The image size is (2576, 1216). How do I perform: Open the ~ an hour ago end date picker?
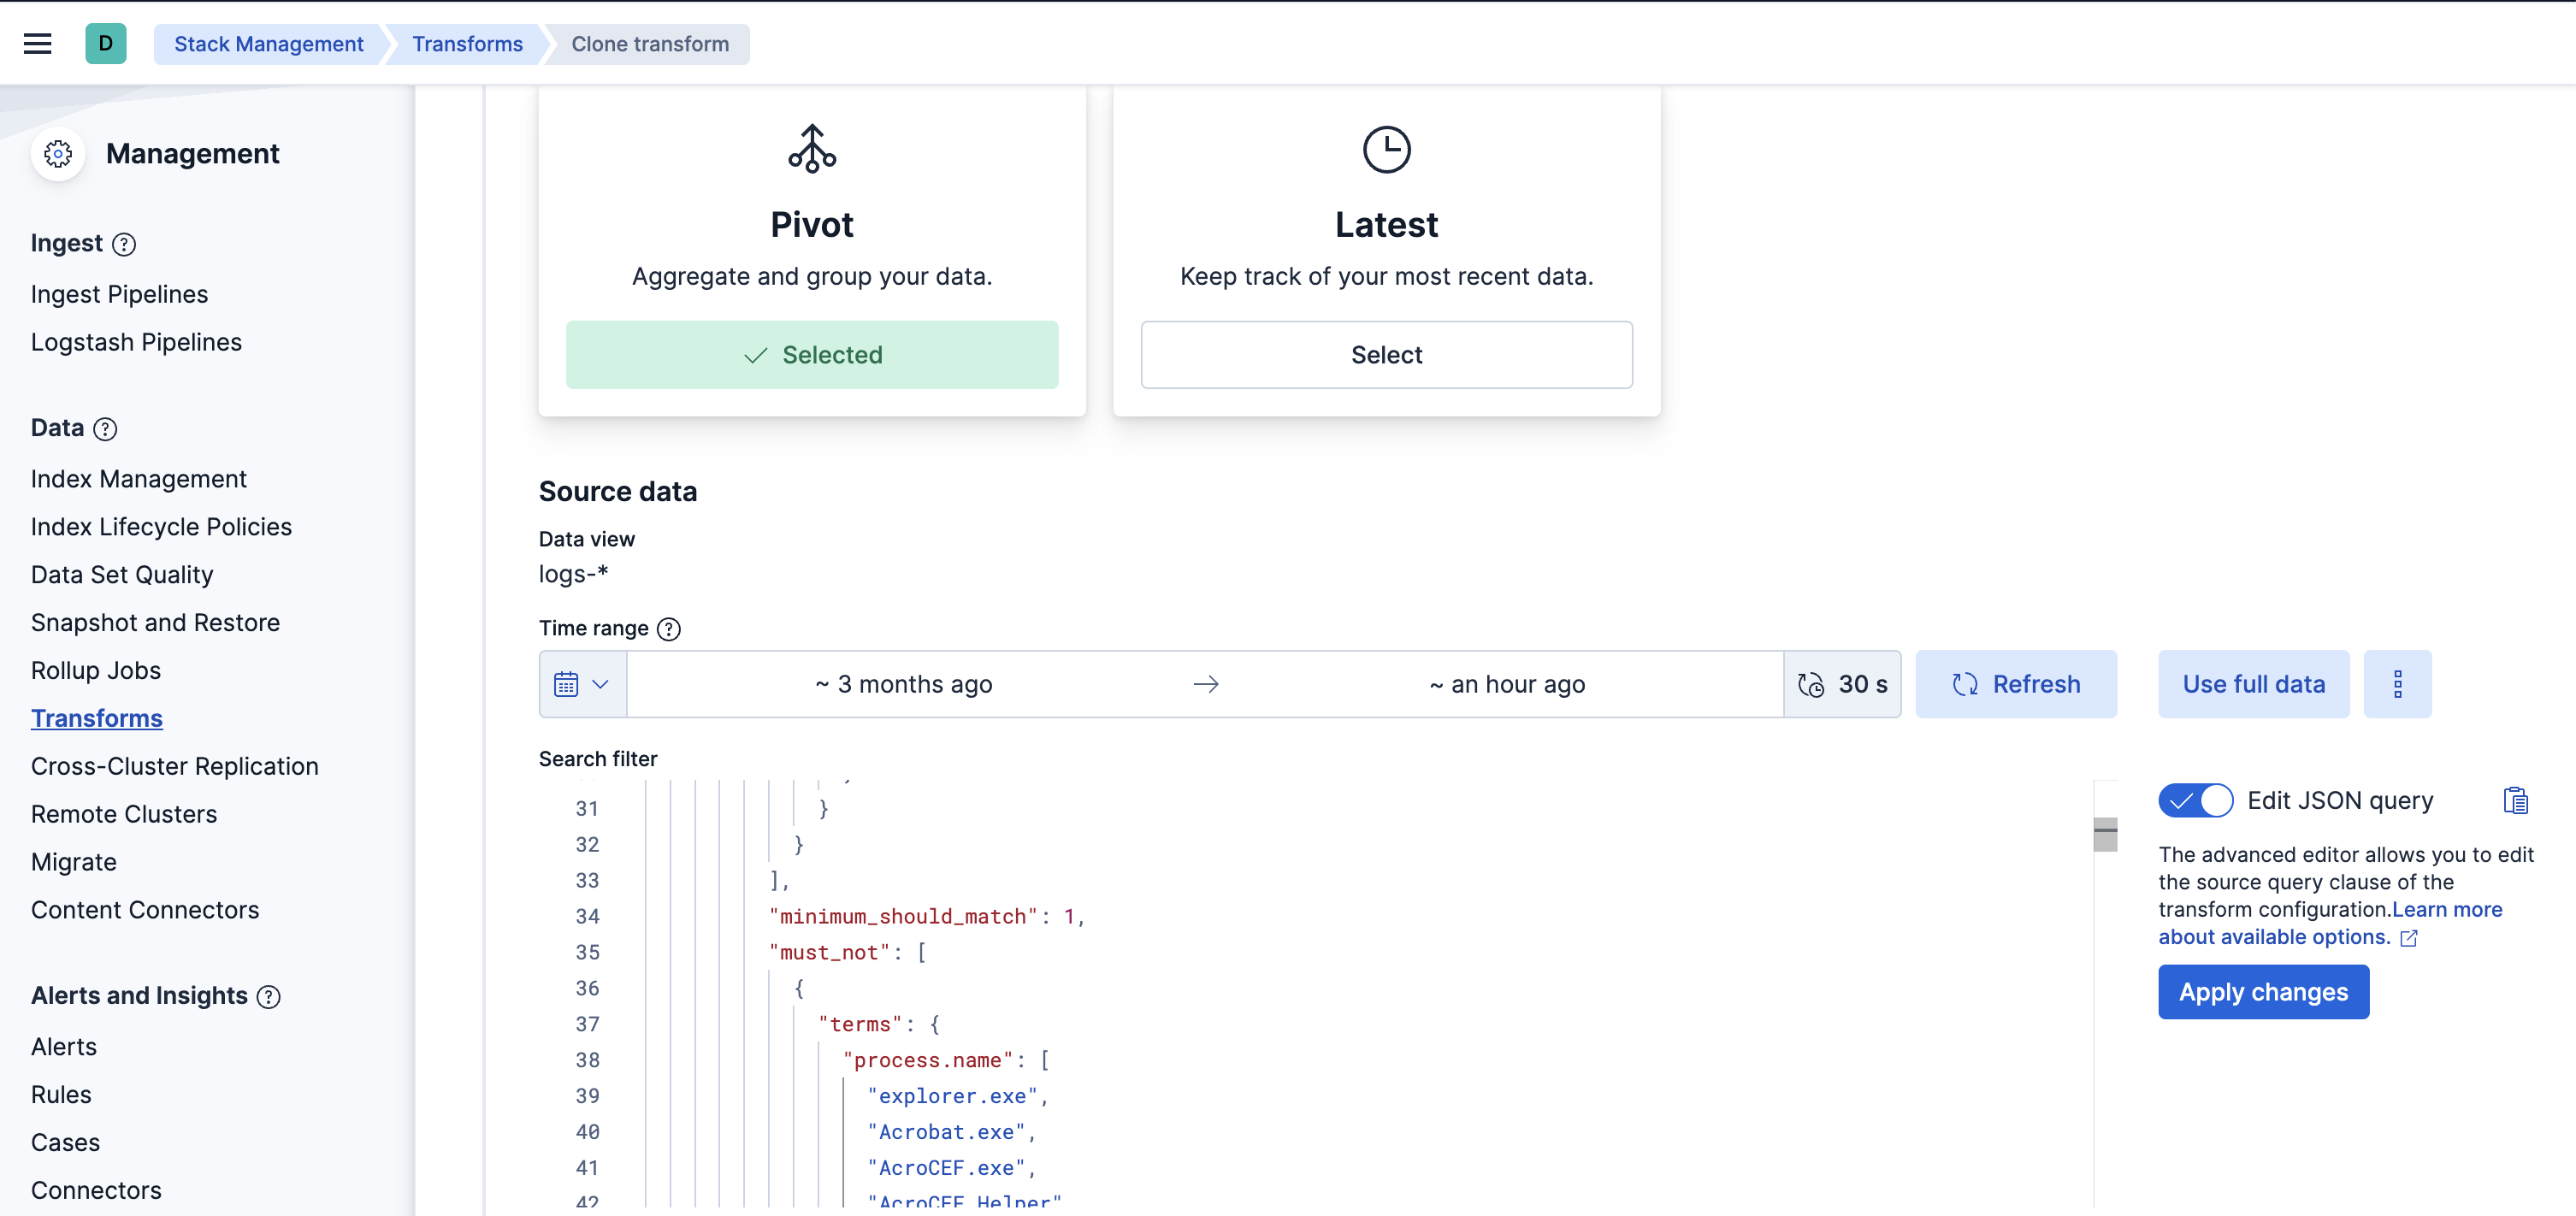1507,685
